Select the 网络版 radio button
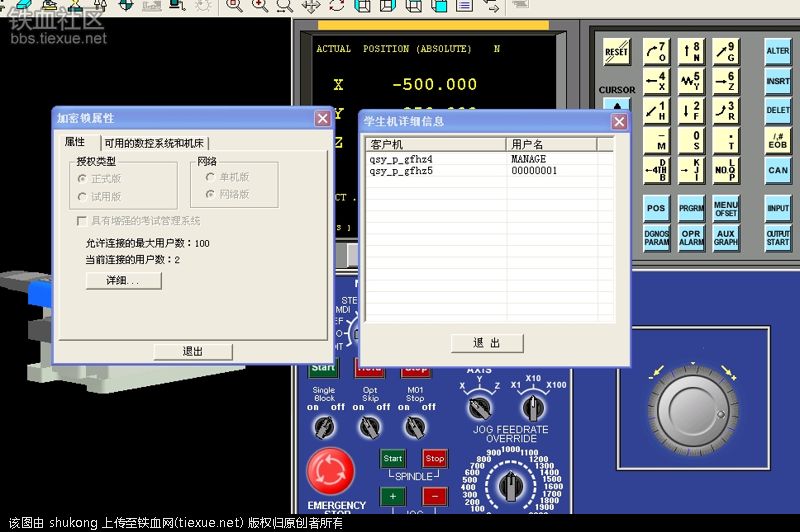 [x=211, y=195]
